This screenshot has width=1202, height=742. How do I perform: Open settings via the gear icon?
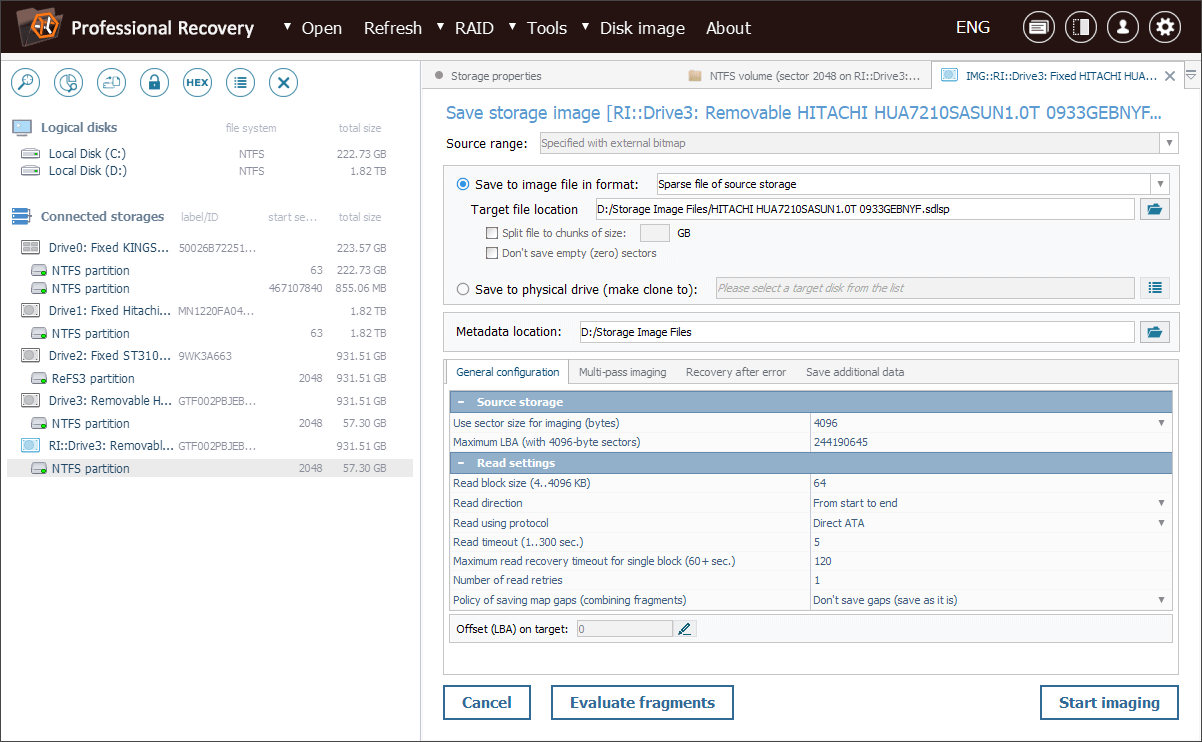pyautogui.click(x=1165, y=27)
